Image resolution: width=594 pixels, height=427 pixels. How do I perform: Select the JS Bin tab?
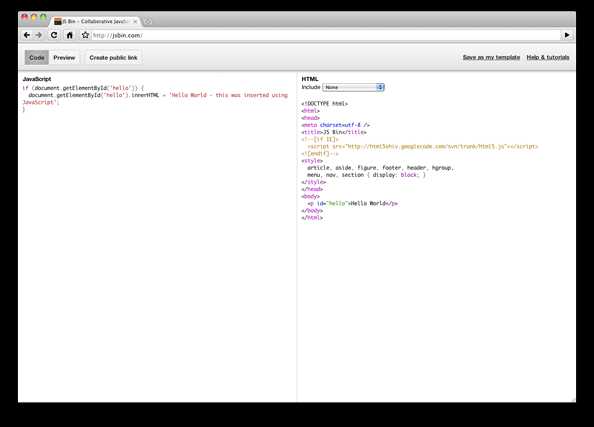[95, 22]
